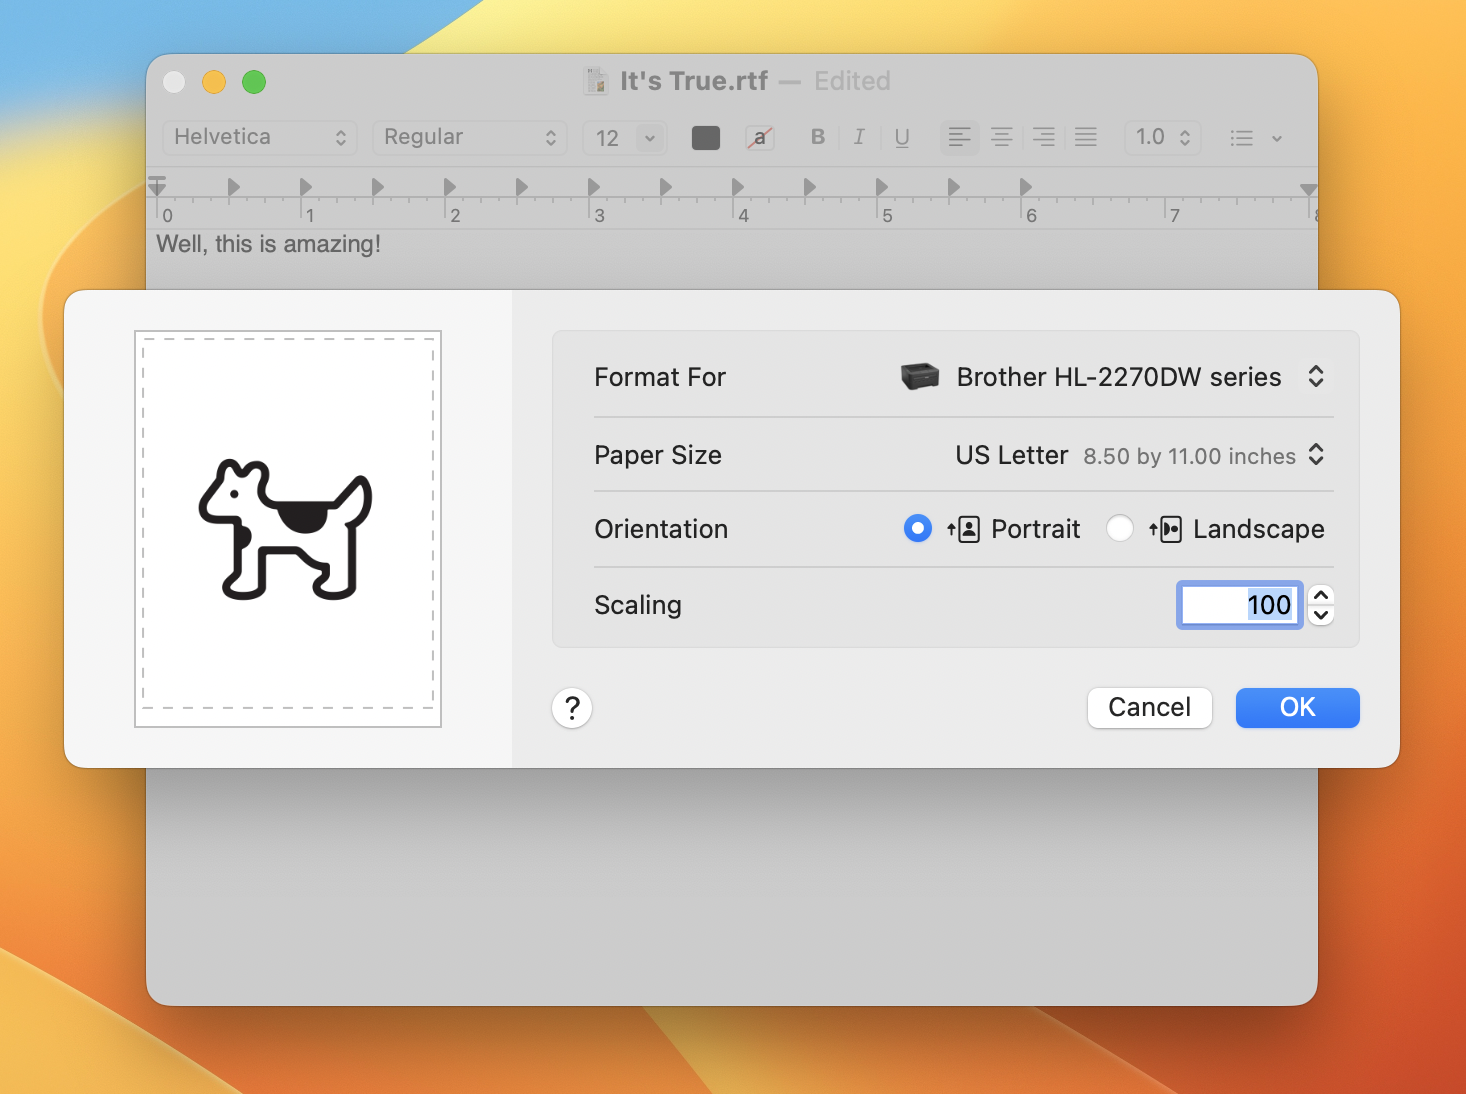The width and height of the screenshot is (1466, 1094).
Task: Center align the text
Action: click(1001, 137)
